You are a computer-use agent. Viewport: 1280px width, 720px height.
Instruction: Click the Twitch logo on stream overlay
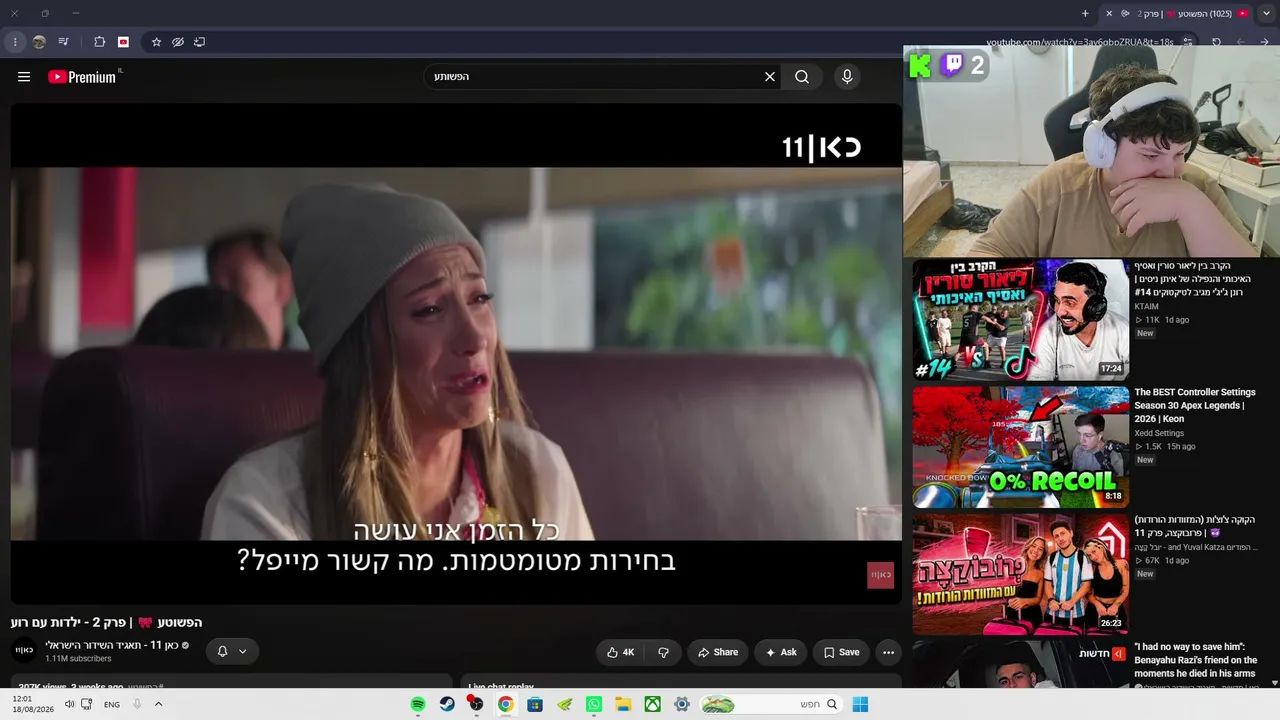click(x=952, y=66)
